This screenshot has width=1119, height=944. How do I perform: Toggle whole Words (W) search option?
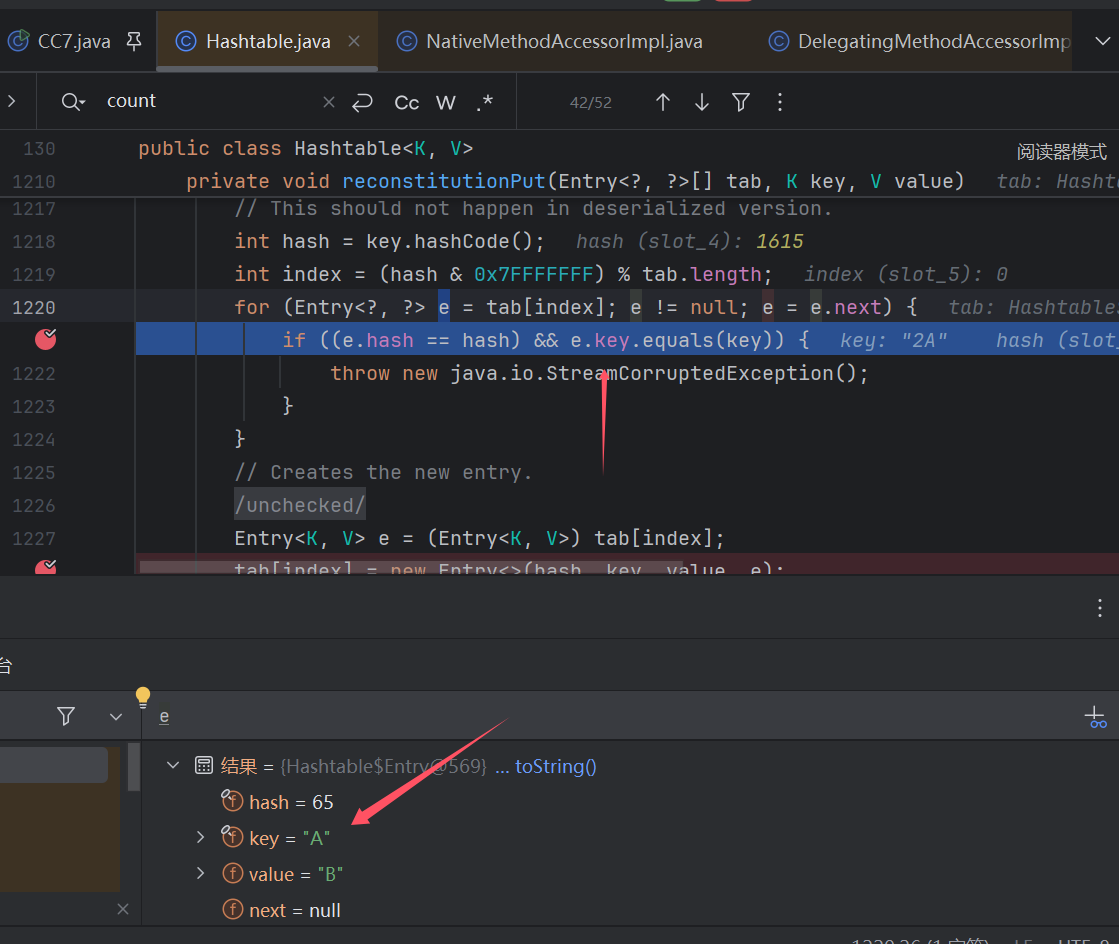pos(446,103)
